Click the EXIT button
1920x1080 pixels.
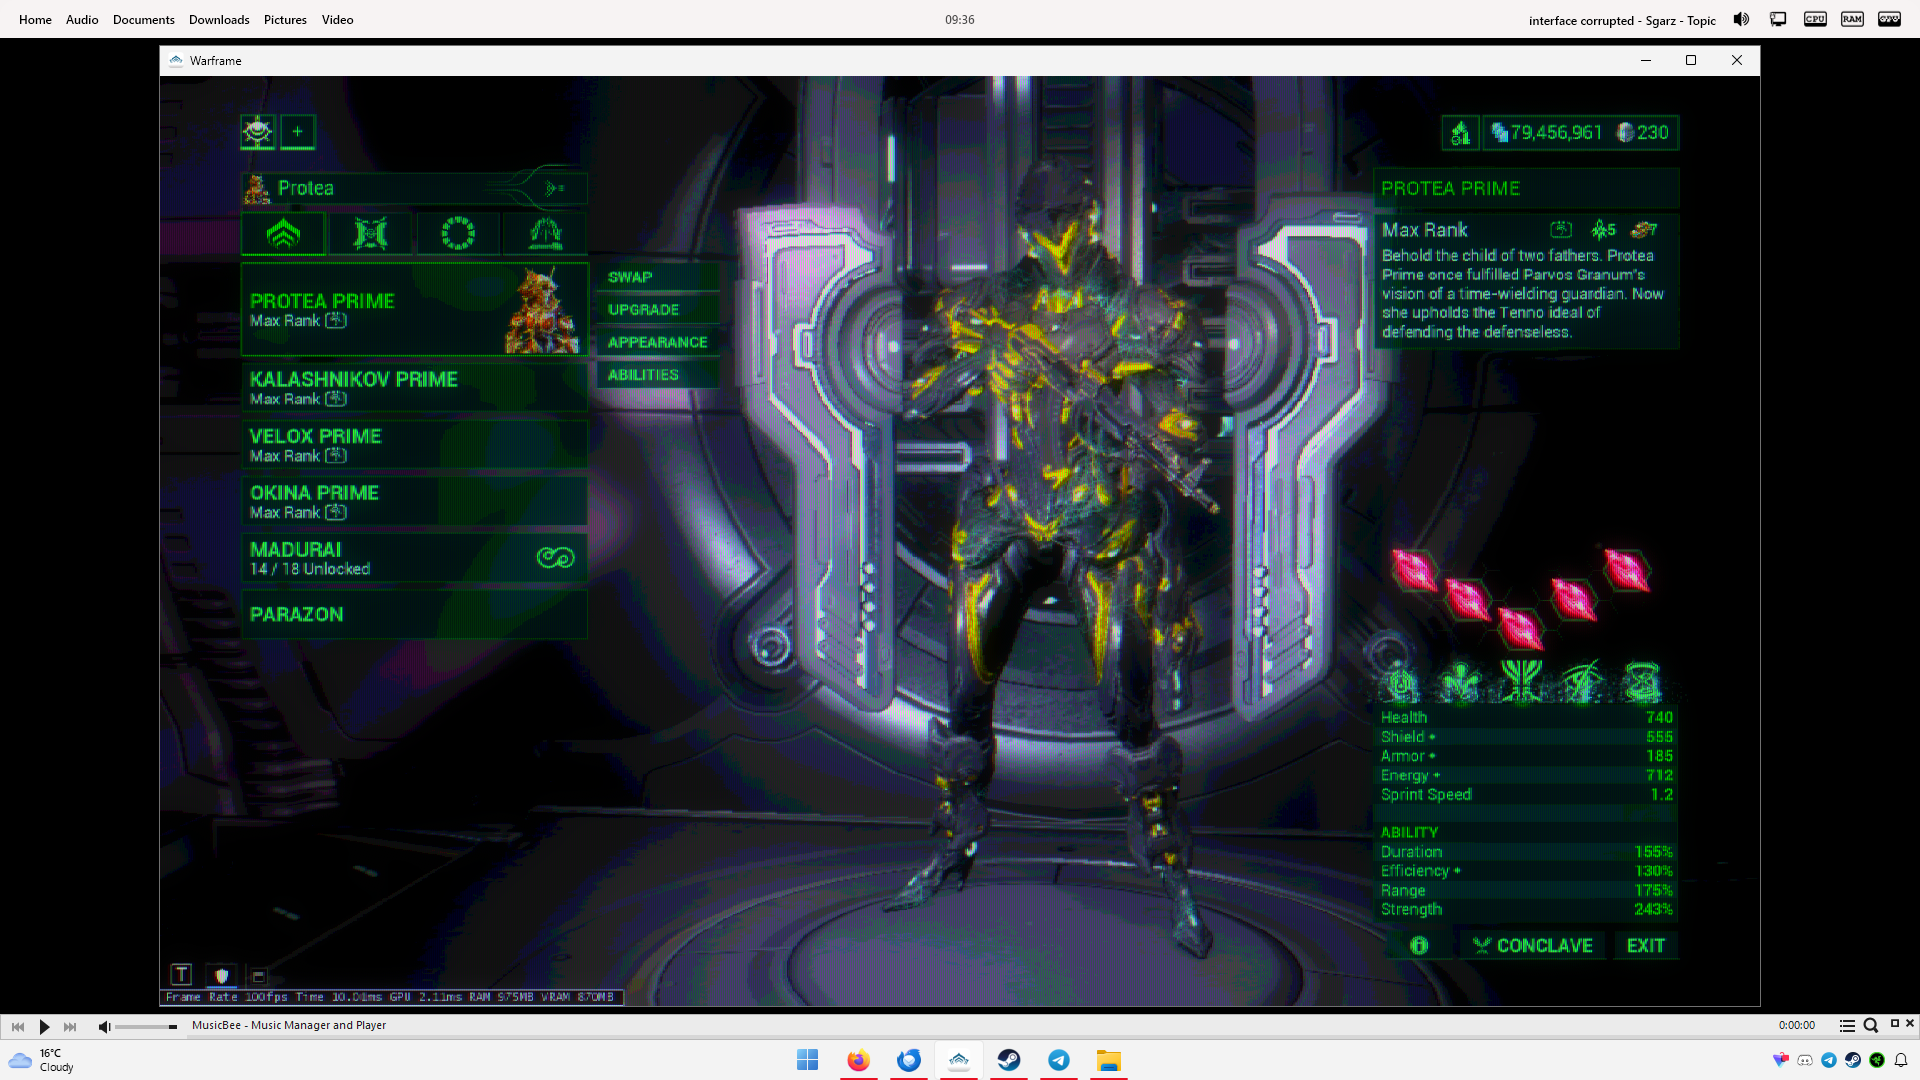pos(1645,946)
